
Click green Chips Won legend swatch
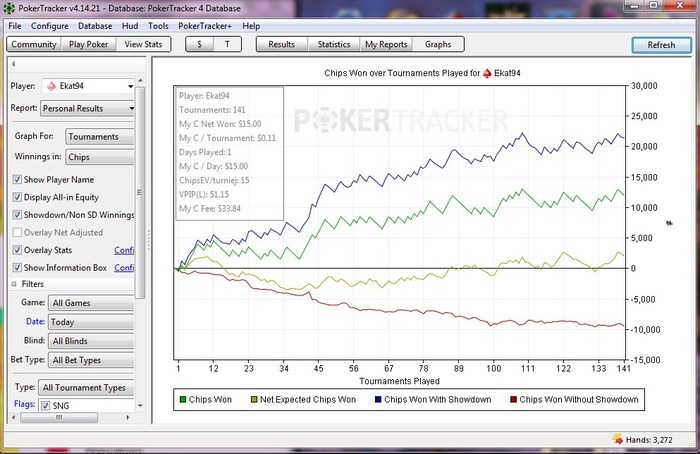183,400
